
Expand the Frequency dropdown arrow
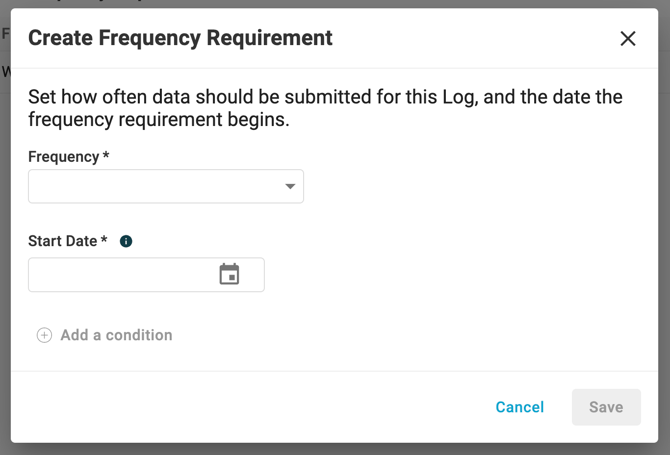point(290,186)
